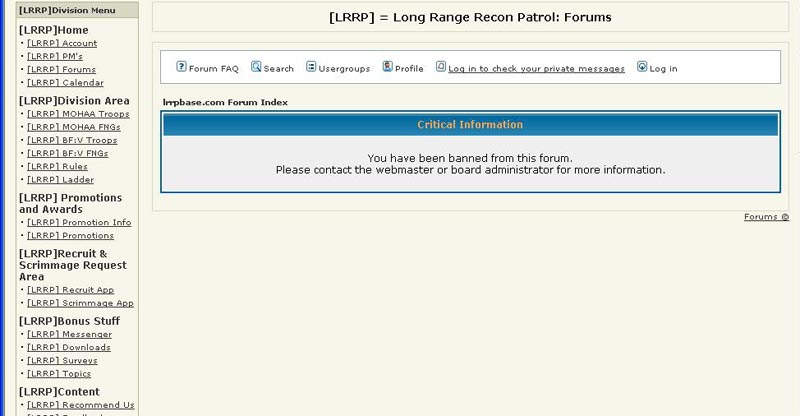Viewport: 800px width, 416px height.
Task: Click the [LRRP]Division Area heading
Action: (x=74, y=101)
